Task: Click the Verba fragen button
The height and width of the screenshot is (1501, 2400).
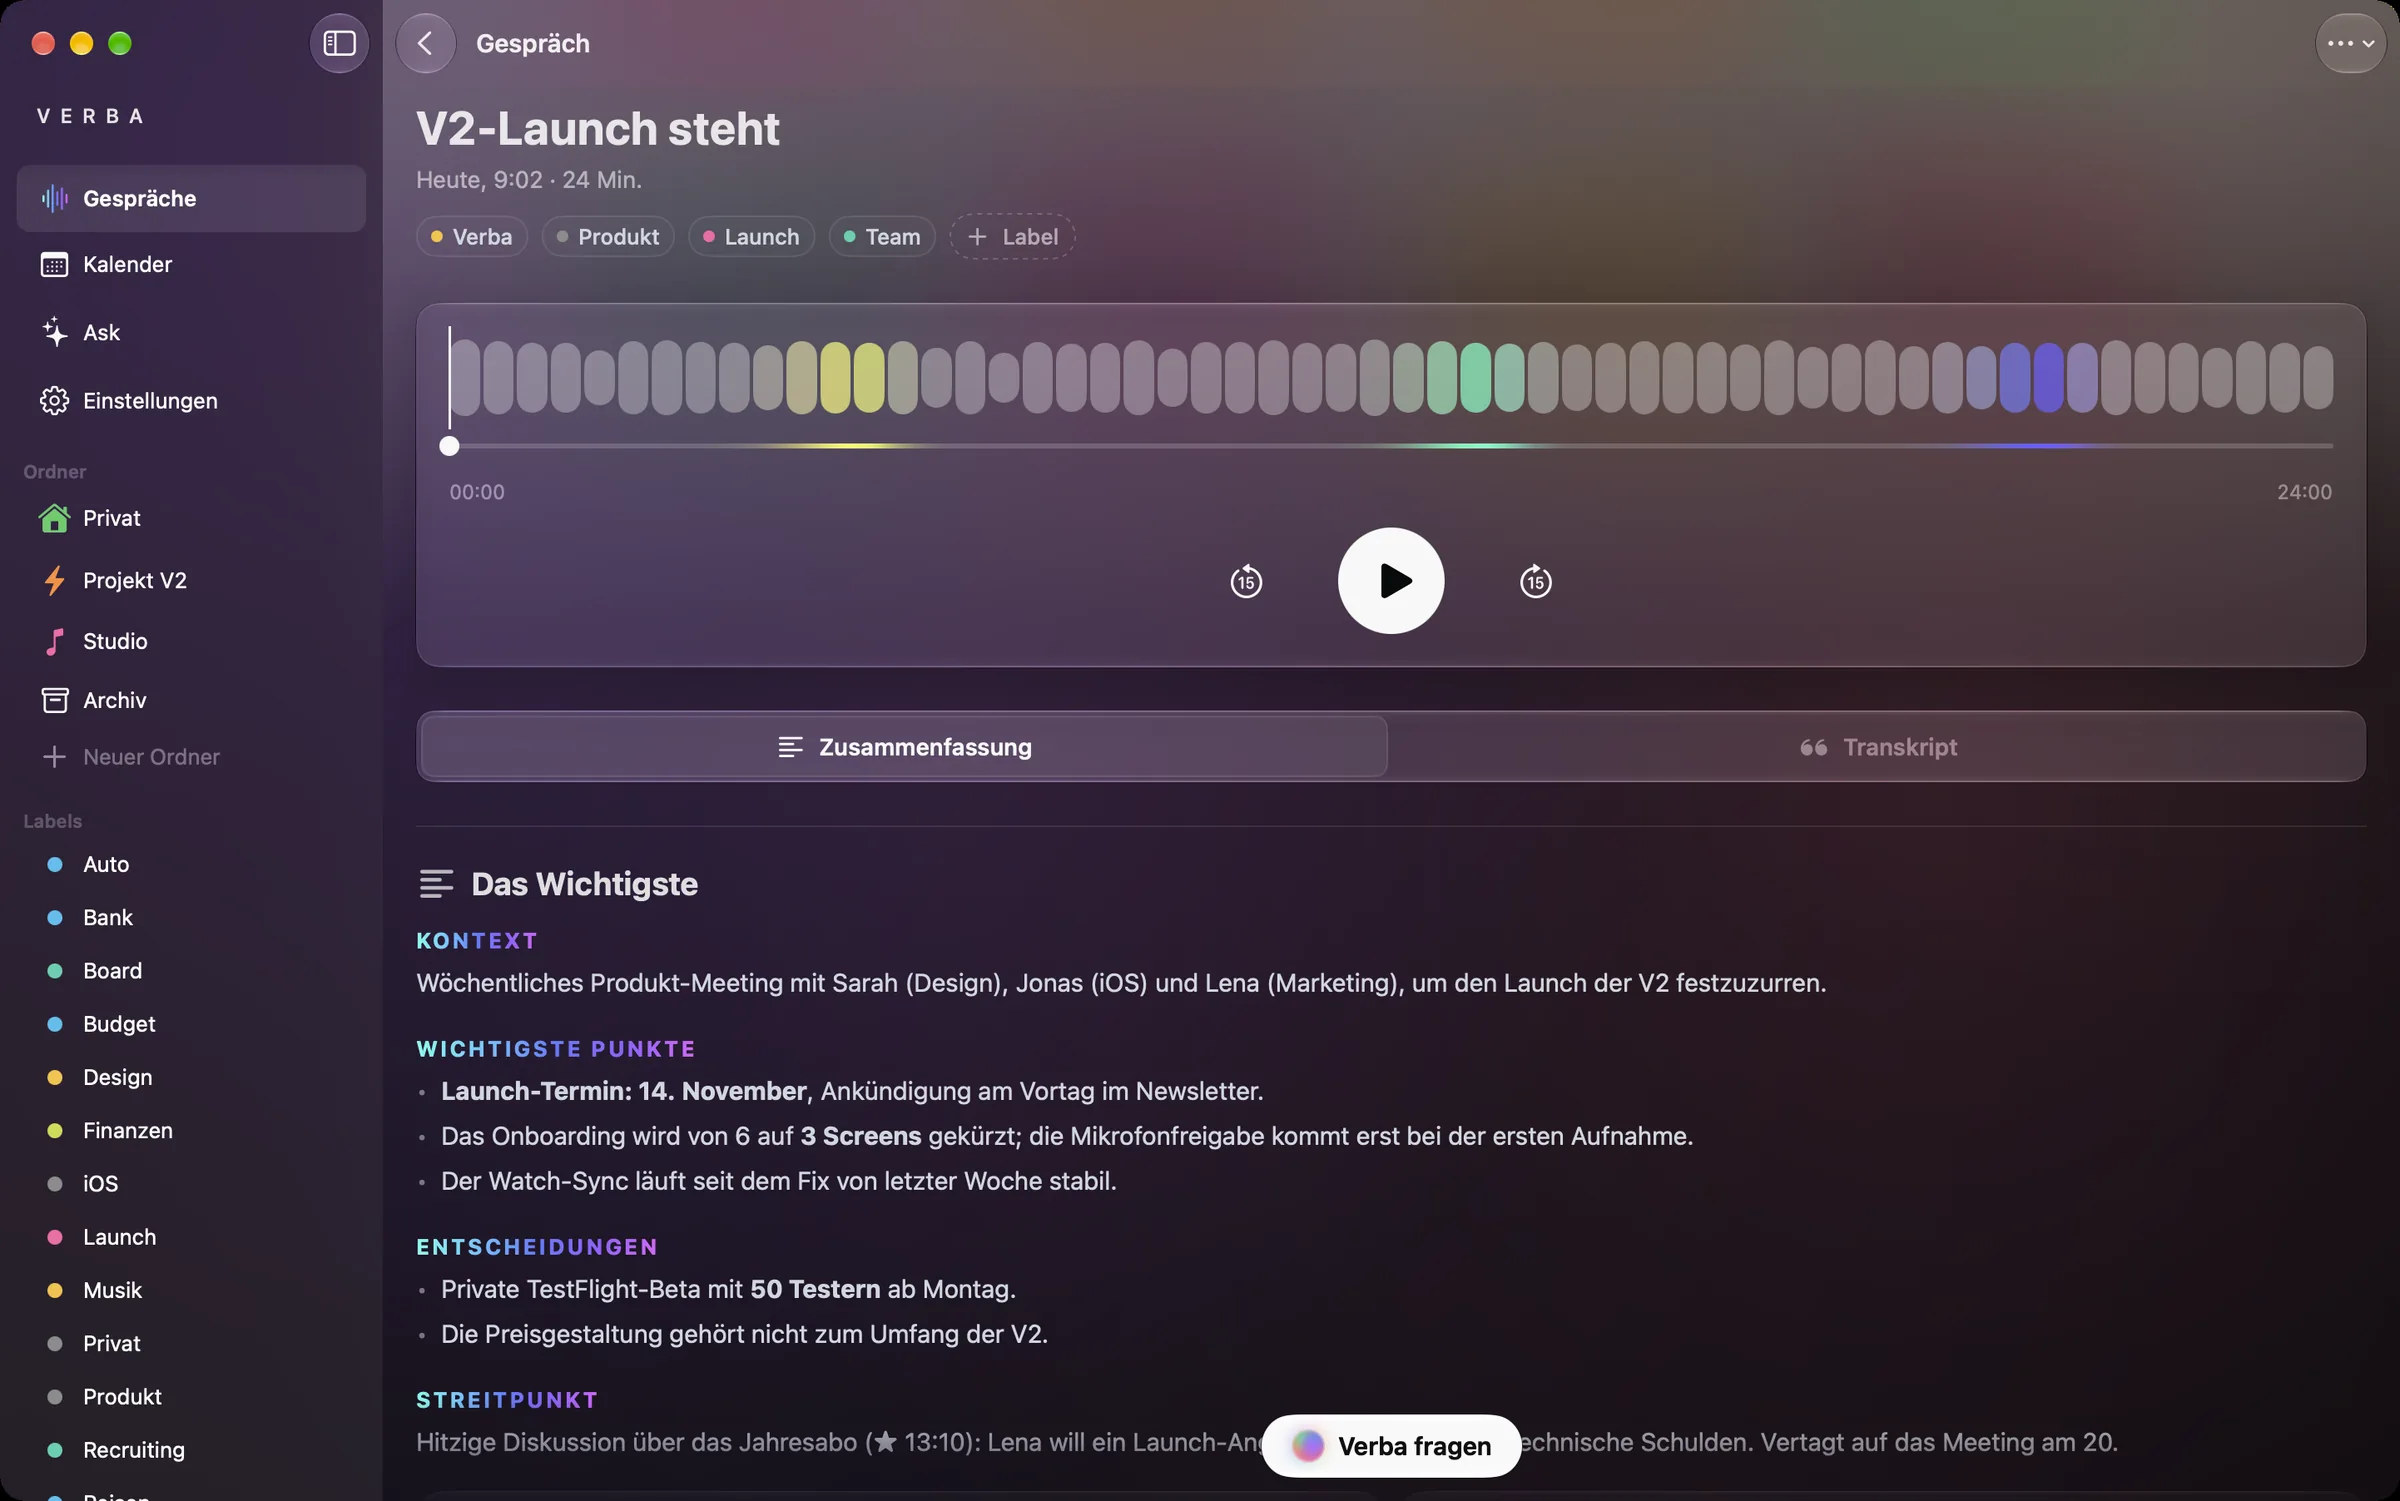Action: click(1391, 1446)
